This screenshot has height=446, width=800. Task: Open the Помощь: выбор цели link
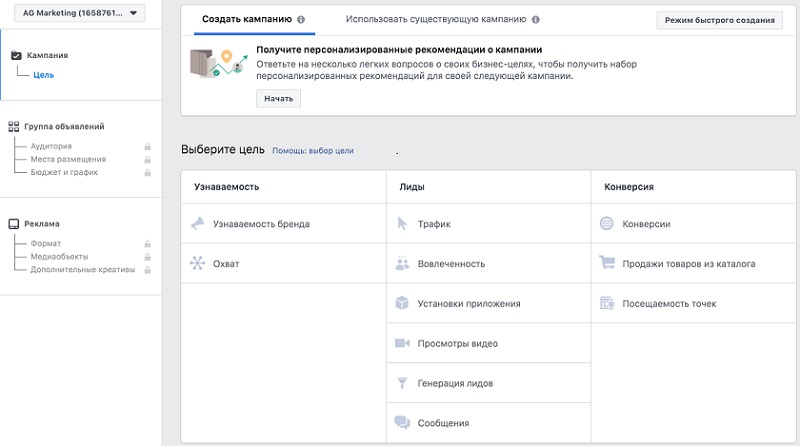click(313, 151)
